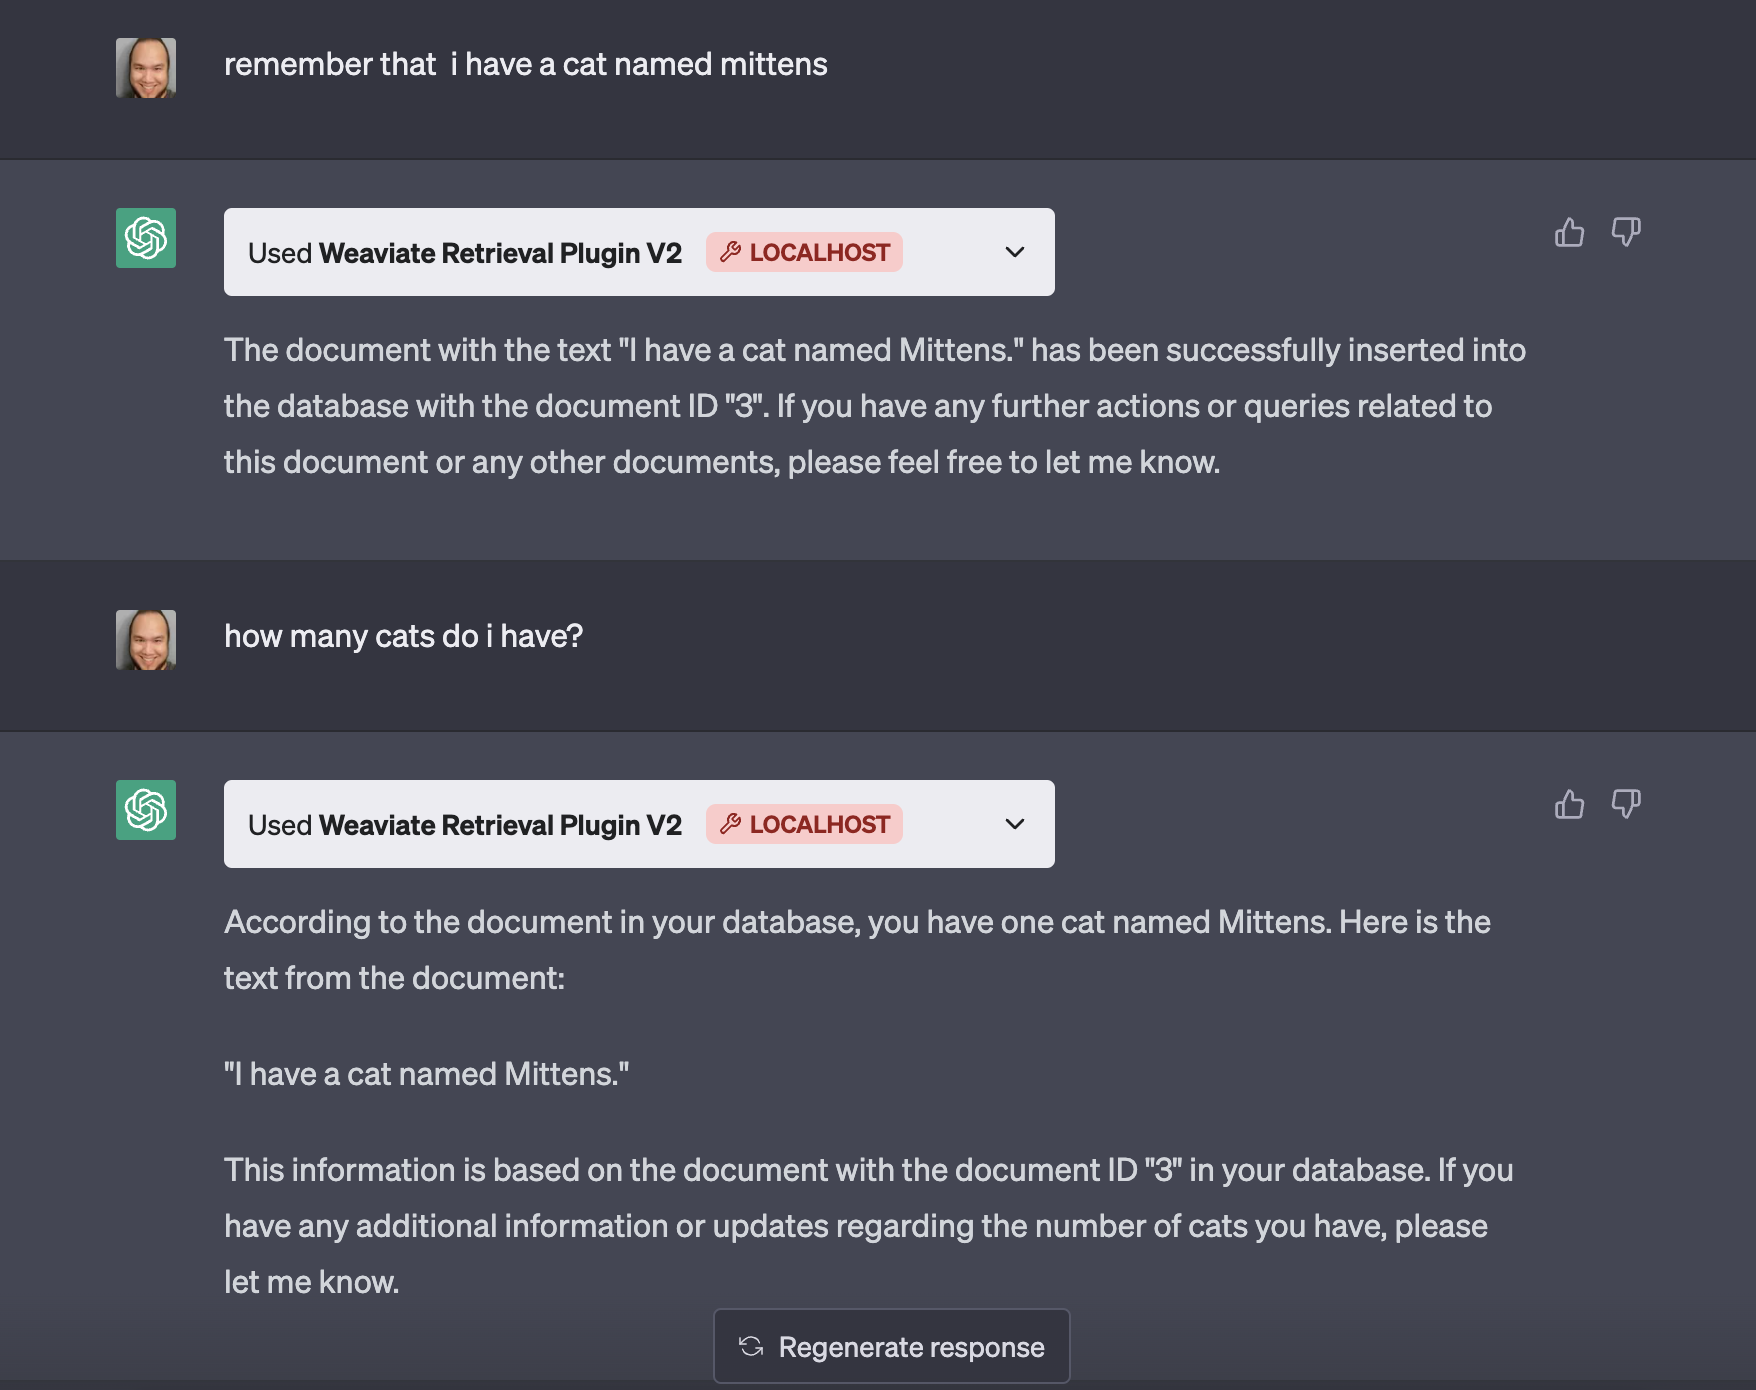Click thumbs up on the first response
The image size is (1756, 1390).
click(x=1569, y=233)
